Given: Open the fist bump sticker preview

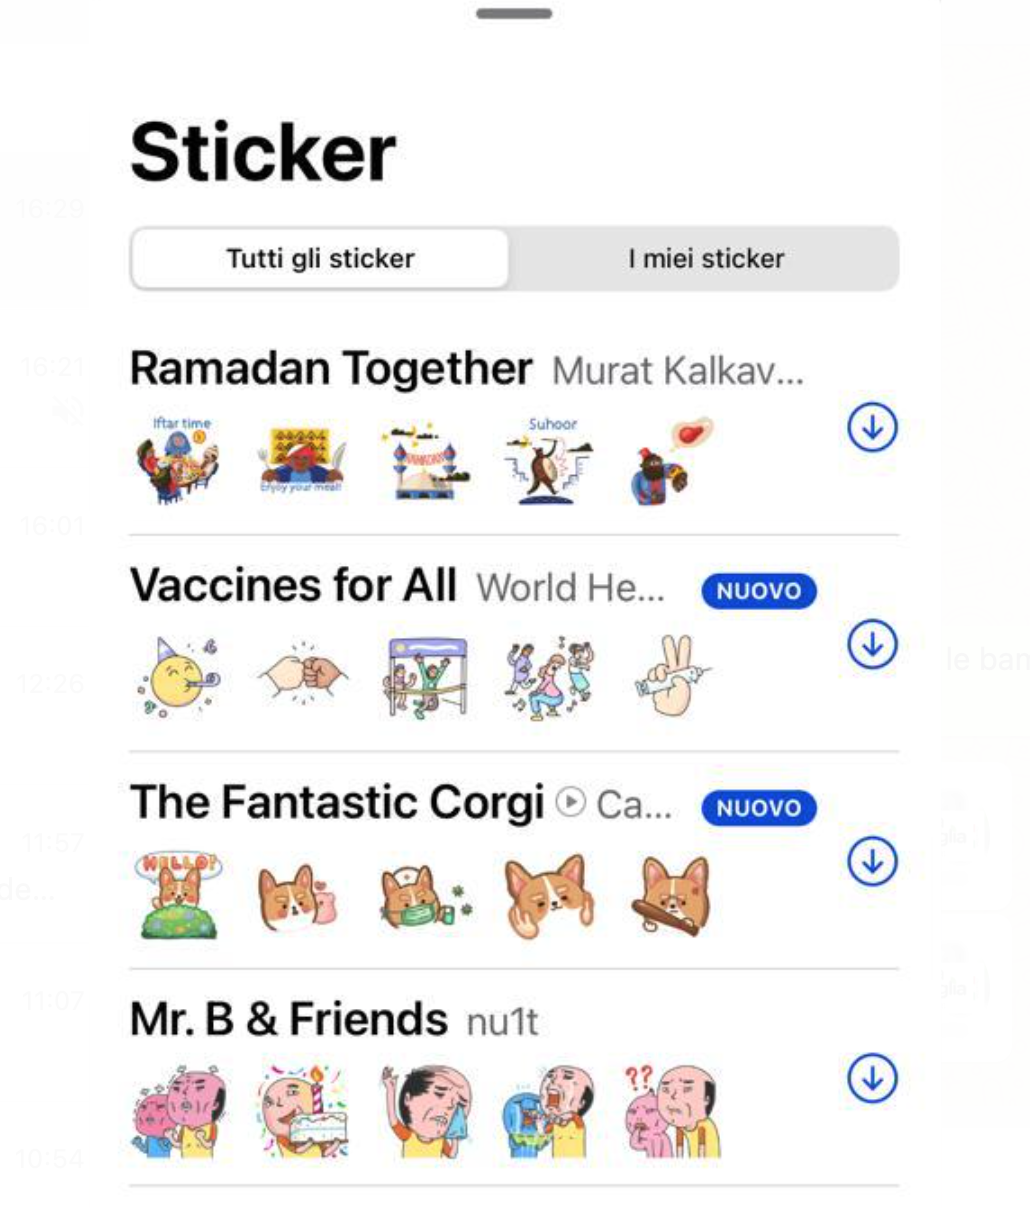Looking at the screenshot, I should (x=303, y=677).
